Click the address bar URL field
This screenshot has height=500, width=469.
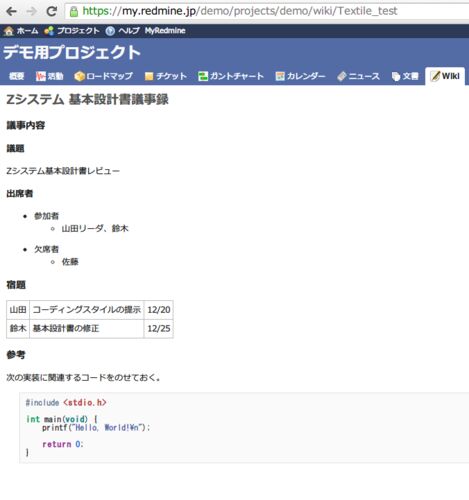tap(267, 11)
